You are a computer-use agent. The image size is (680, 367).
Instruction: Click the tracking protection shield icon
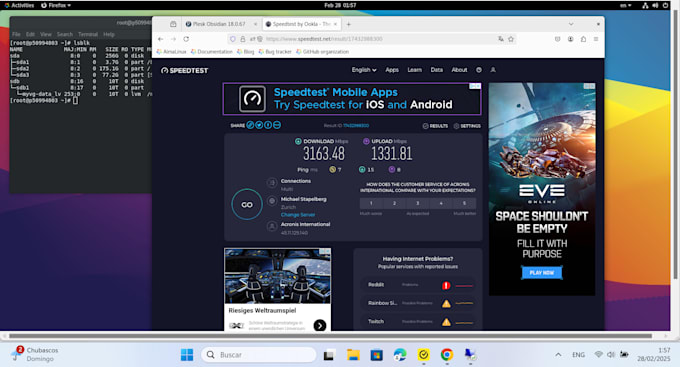coord(233,39)
